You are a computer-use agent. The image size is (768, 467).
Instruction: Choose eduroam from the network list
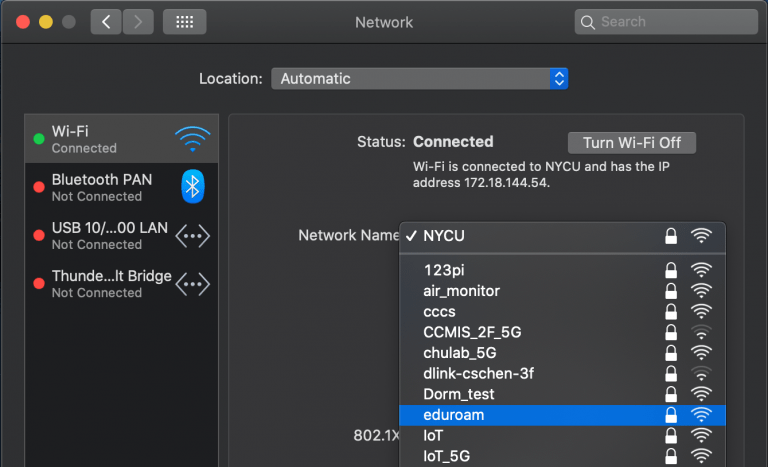click(454, 415)
